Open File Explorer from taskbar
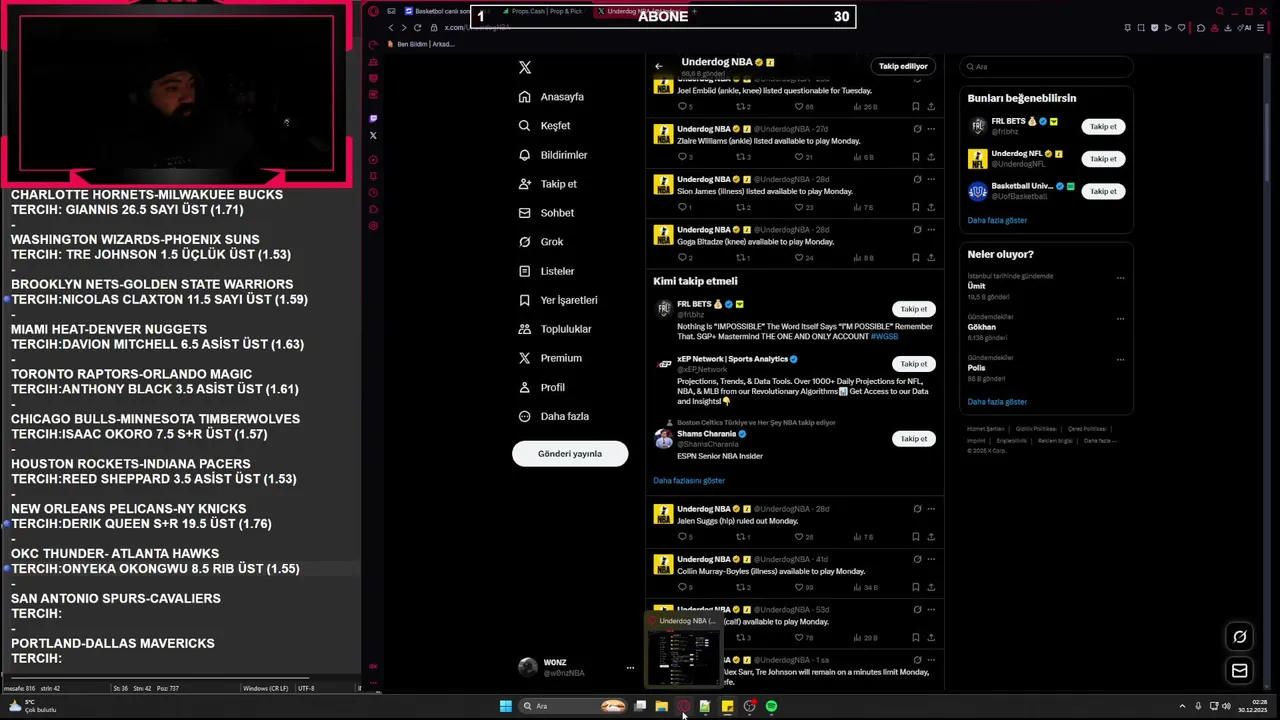The height and width of the screenshot is (720, 1280). tap(661, 706)
